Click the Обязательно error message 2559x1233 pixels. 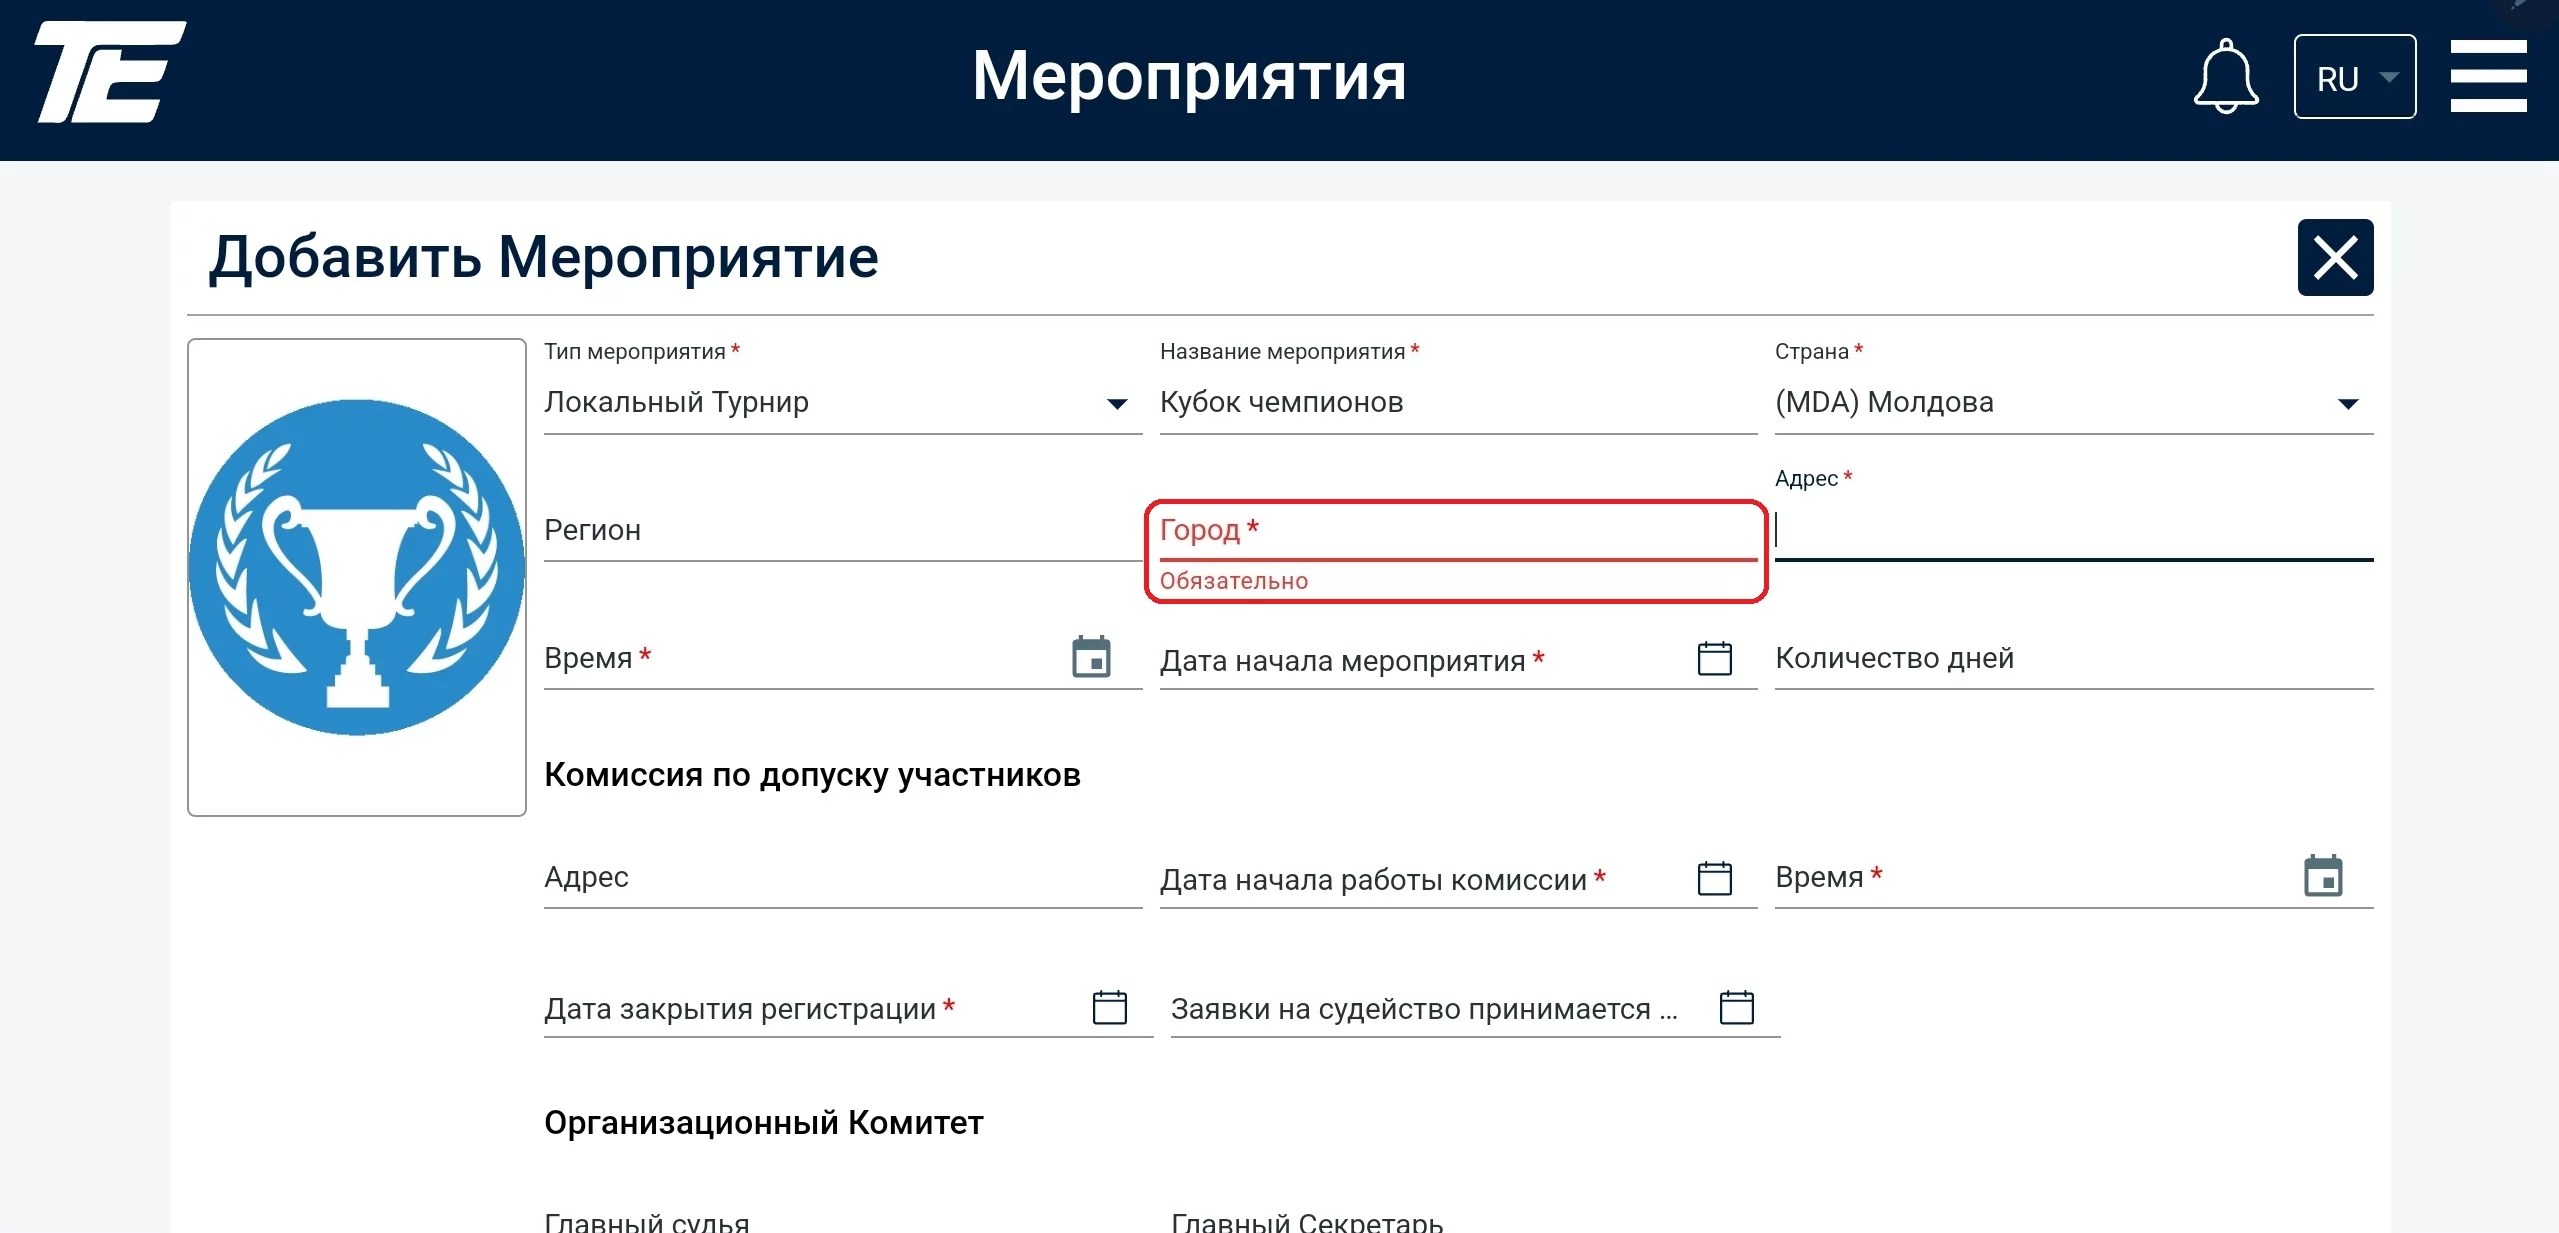click(x=1233, y=581)
